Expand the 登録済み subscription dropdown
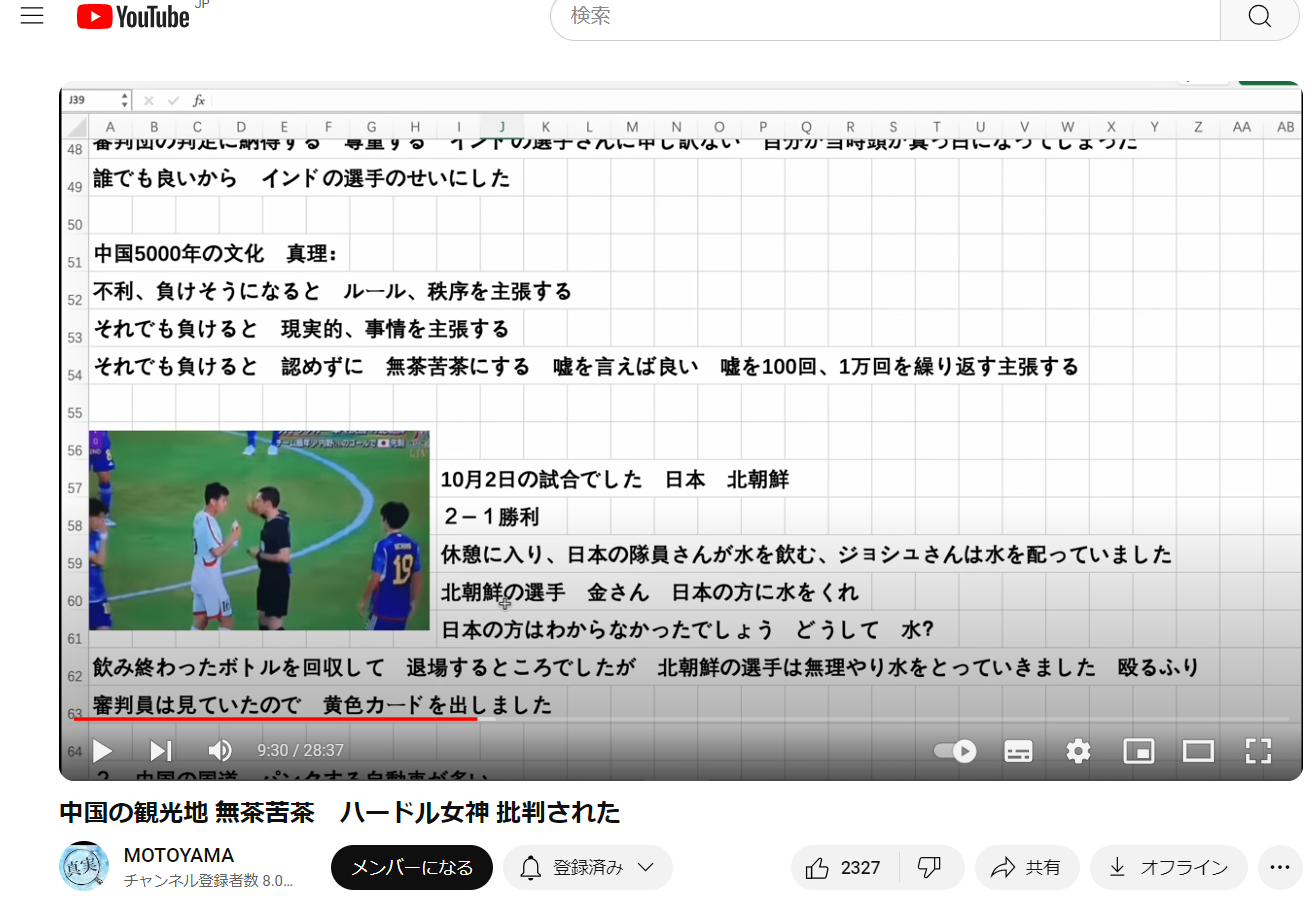 click(588, 868)
